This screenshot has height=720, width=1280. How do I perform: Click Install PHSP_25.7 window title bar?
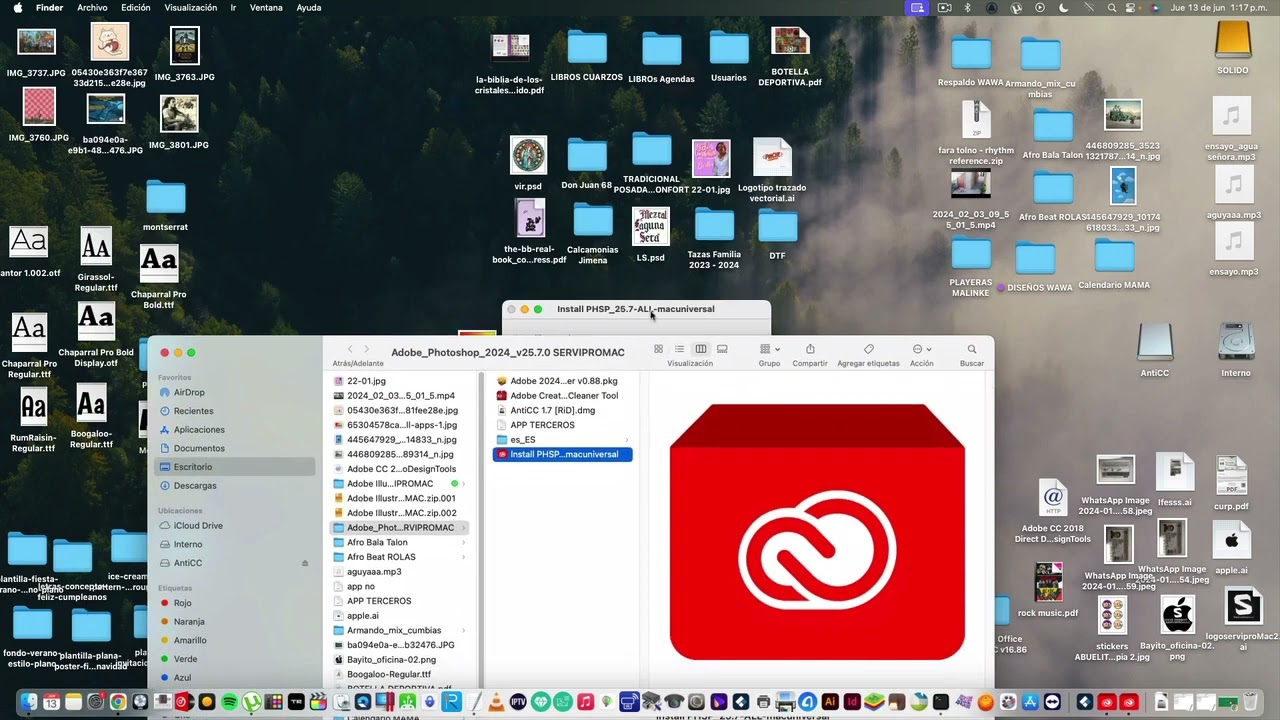pyautogui.click(x=636, y=309)
